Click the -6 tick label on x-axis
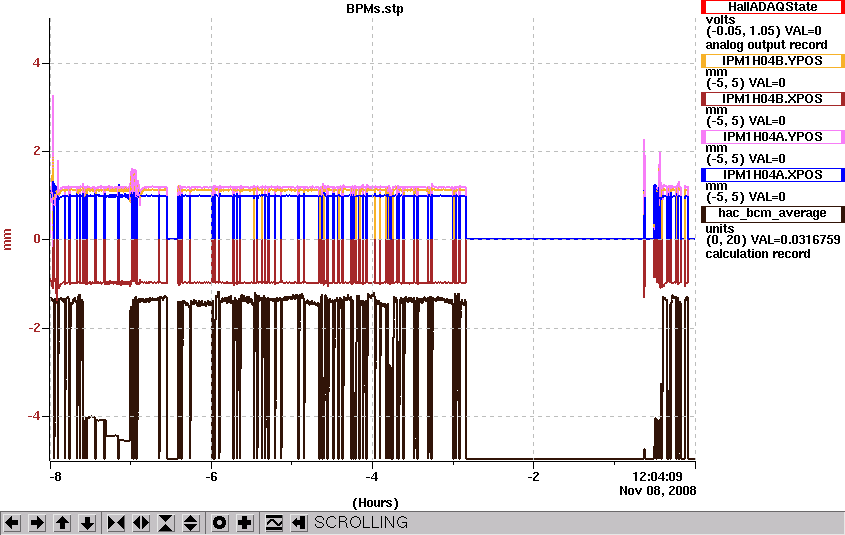Viewport: 845px width, 535px height. coord(211,477)
